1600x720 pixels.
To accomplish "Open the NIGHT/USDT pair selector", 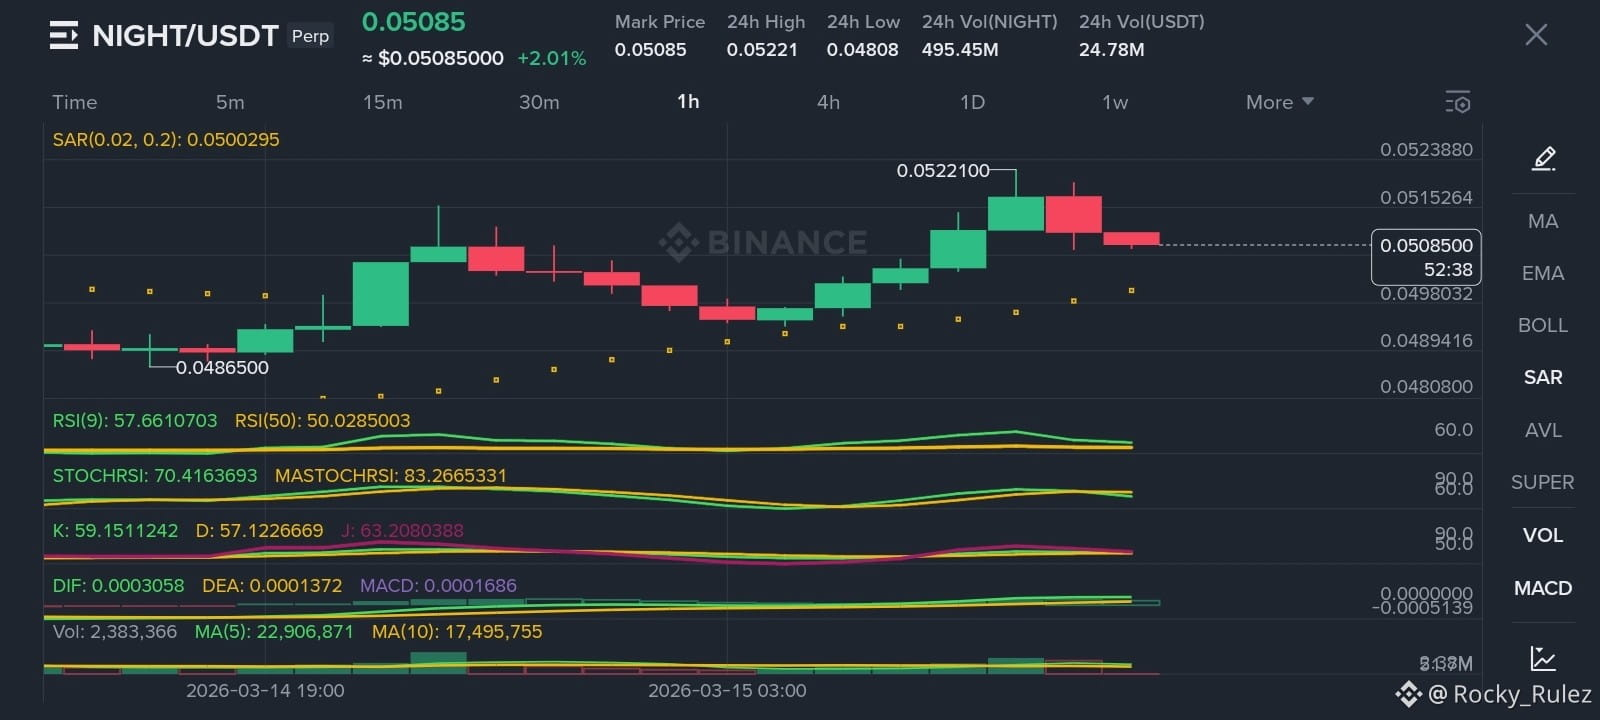I will point(185,36).
